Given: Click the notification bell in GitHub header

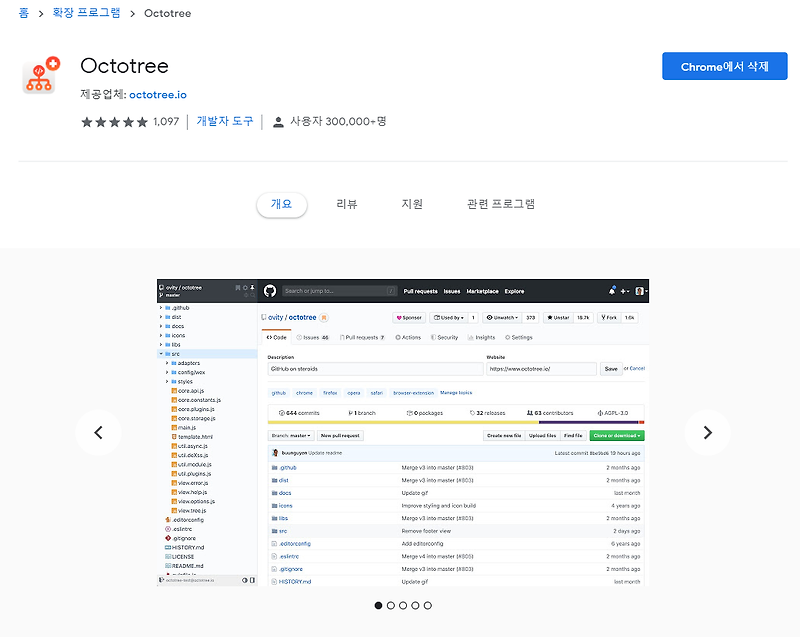Looking at the screenshot, I should pyautogui.click(x=612, y=291).
